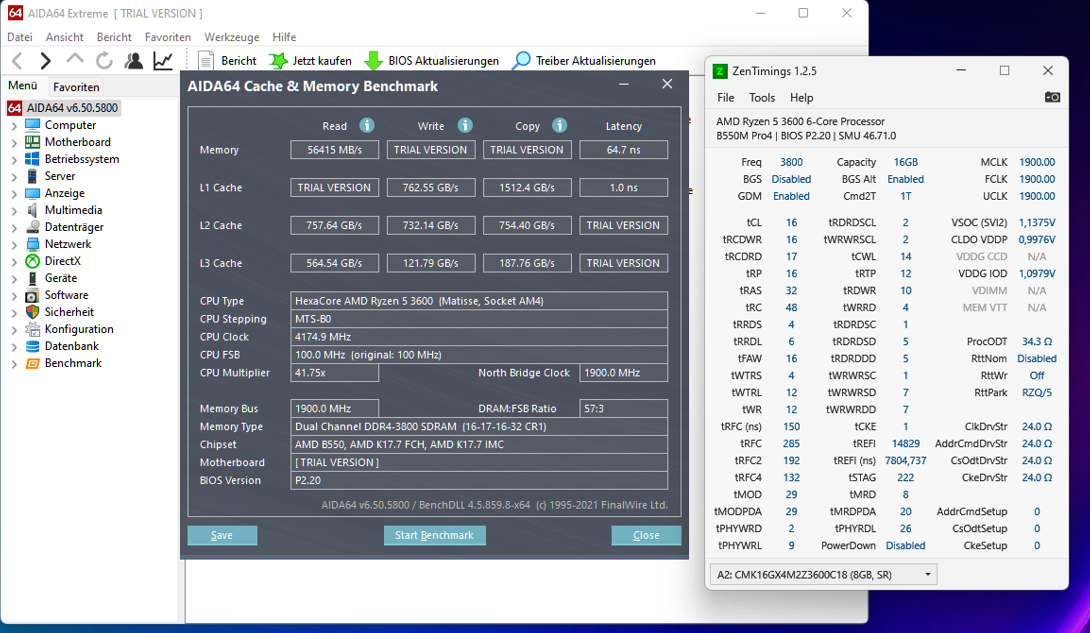The image size is (1090, 633).
Task: Click the Jetzt kaufen toolbar label
Action: [x=322, y=61]
